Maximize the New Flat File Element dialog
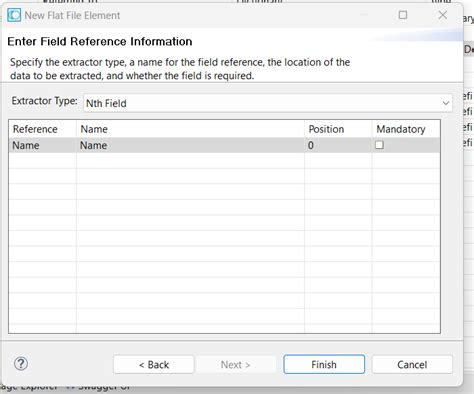 403,15
